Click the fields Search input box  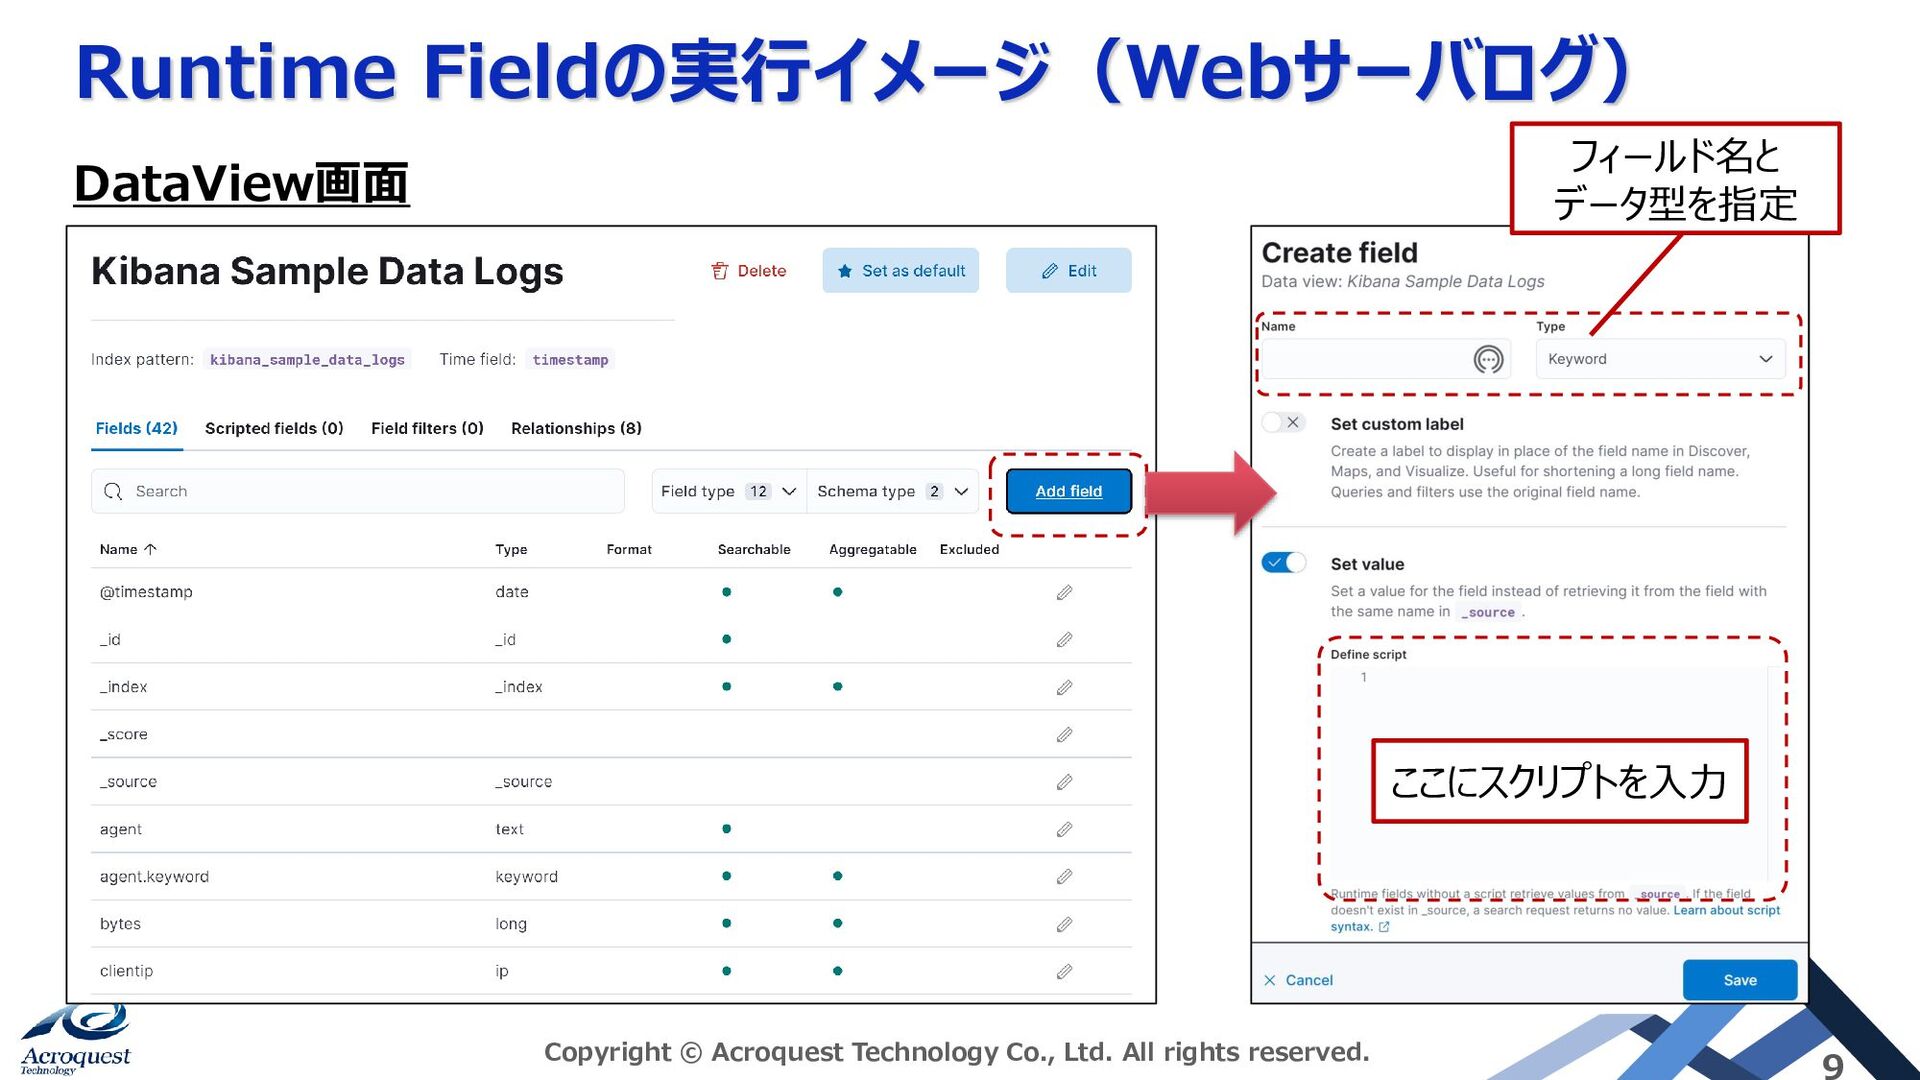click(x=358, y=491)
